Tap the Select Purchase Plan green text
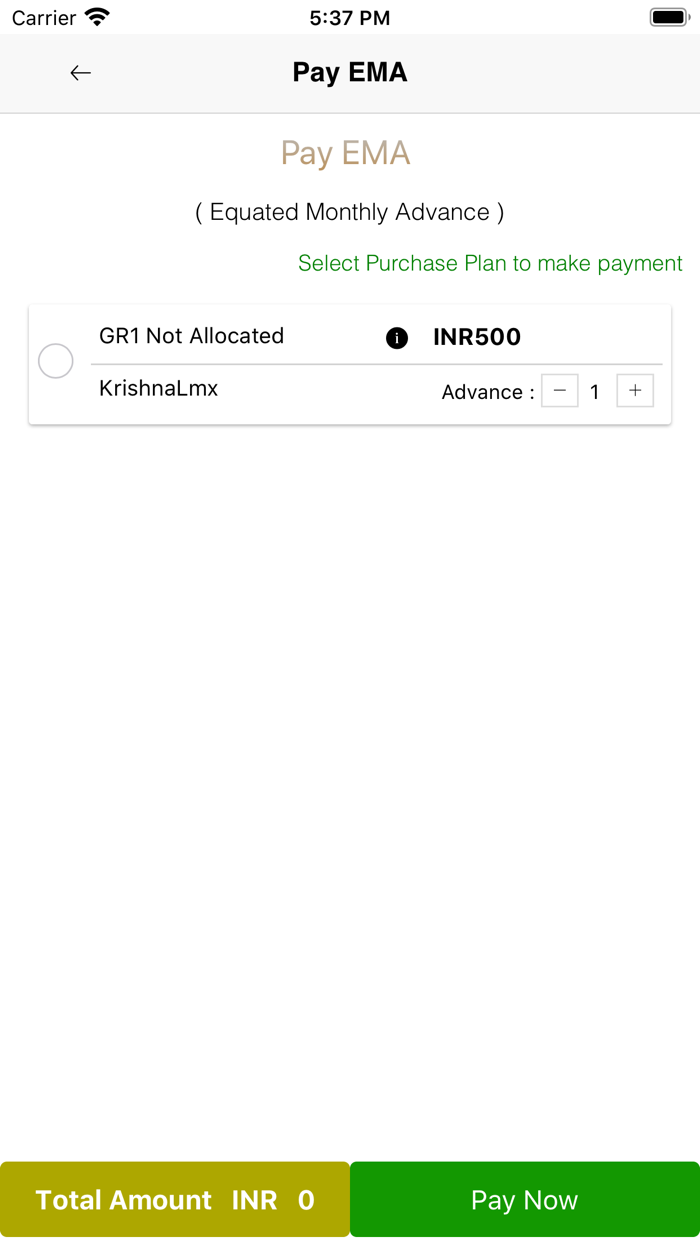The height and width of the screenshot is (1244, 700). pos(490,263)
